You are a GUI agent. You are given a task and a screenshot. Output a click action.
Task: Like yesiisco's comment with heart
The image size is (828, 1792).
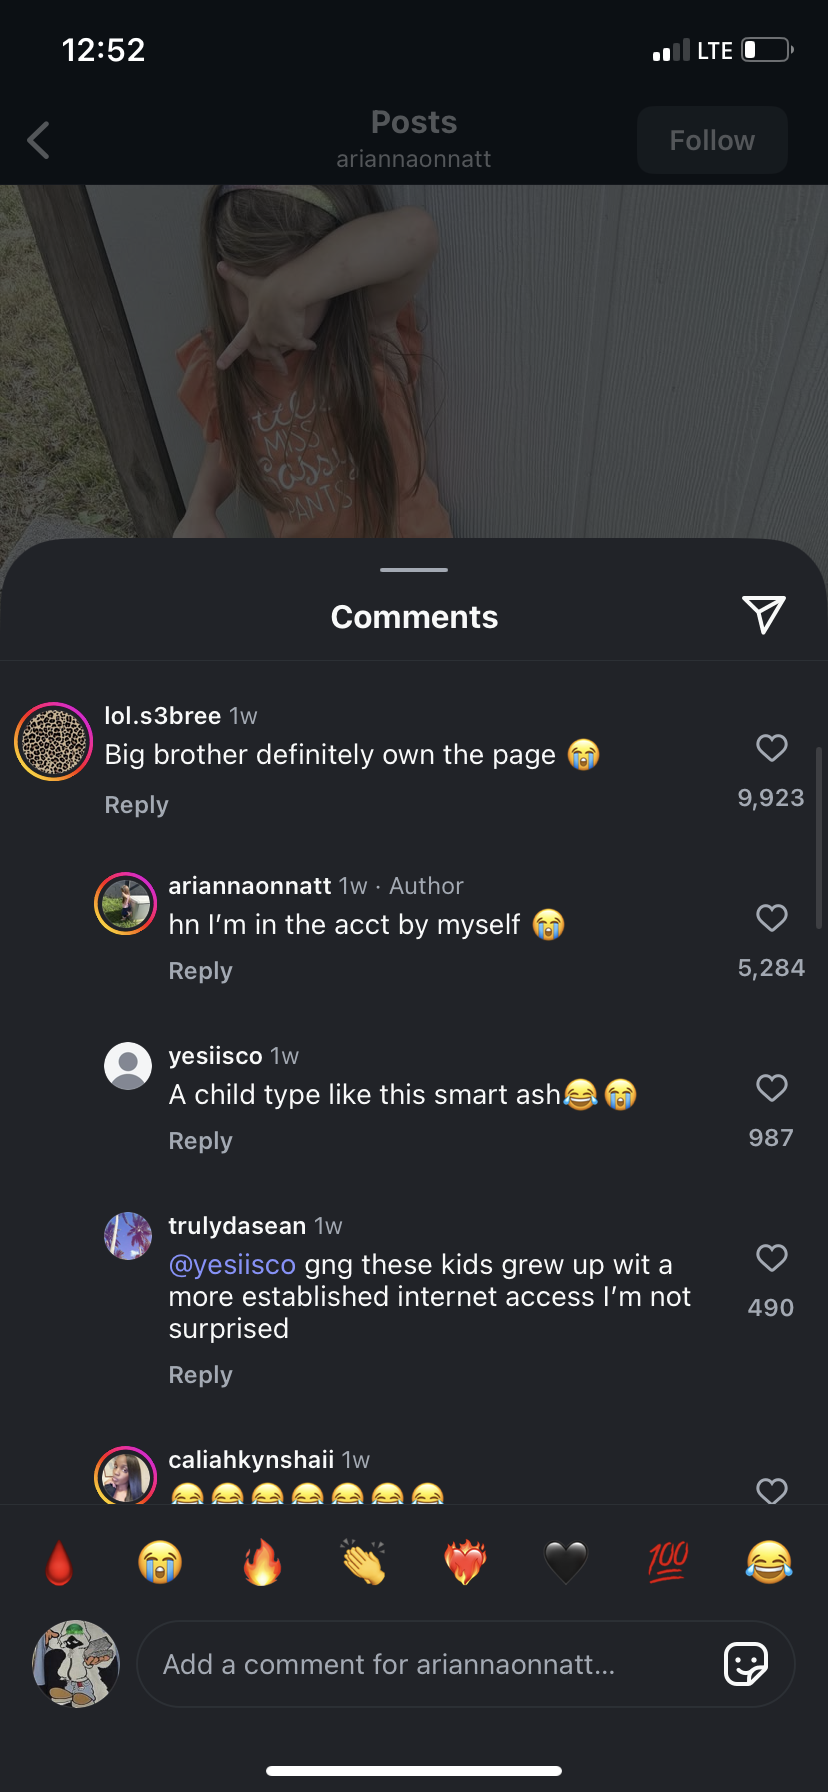tap(771, 1088)
